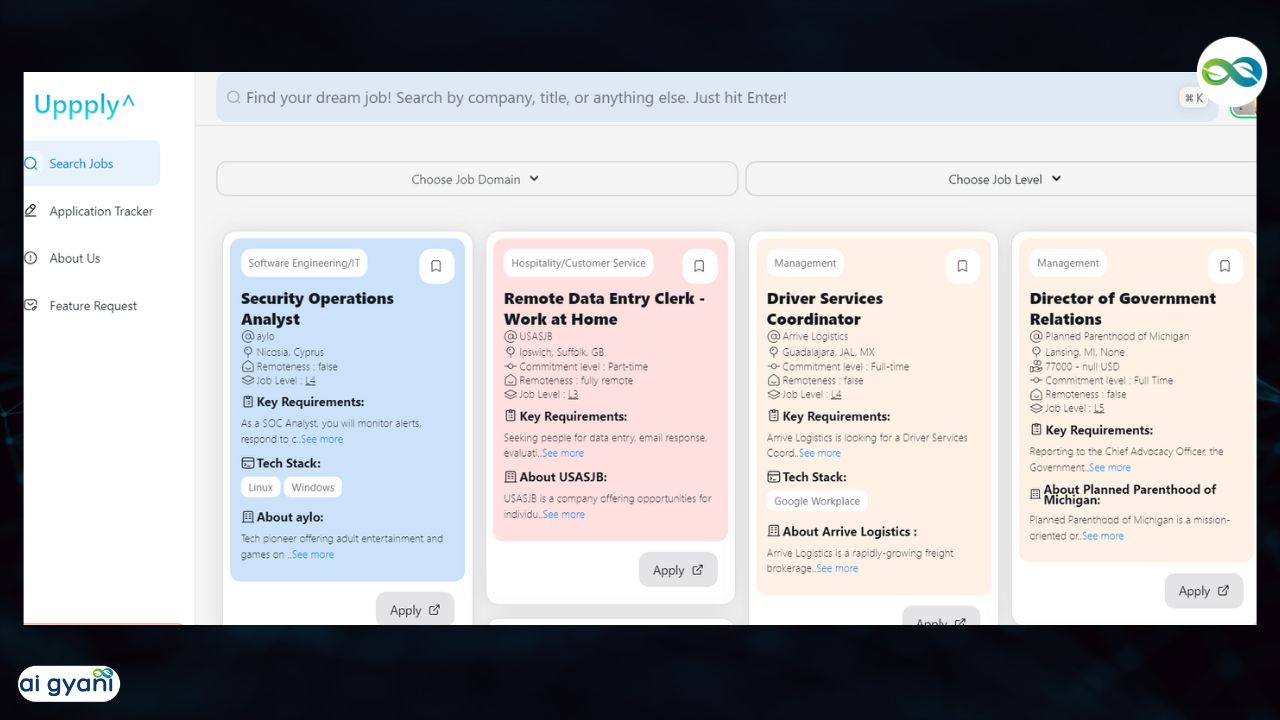Bookmark the Driver Services Coordinator job

[962, 266]
